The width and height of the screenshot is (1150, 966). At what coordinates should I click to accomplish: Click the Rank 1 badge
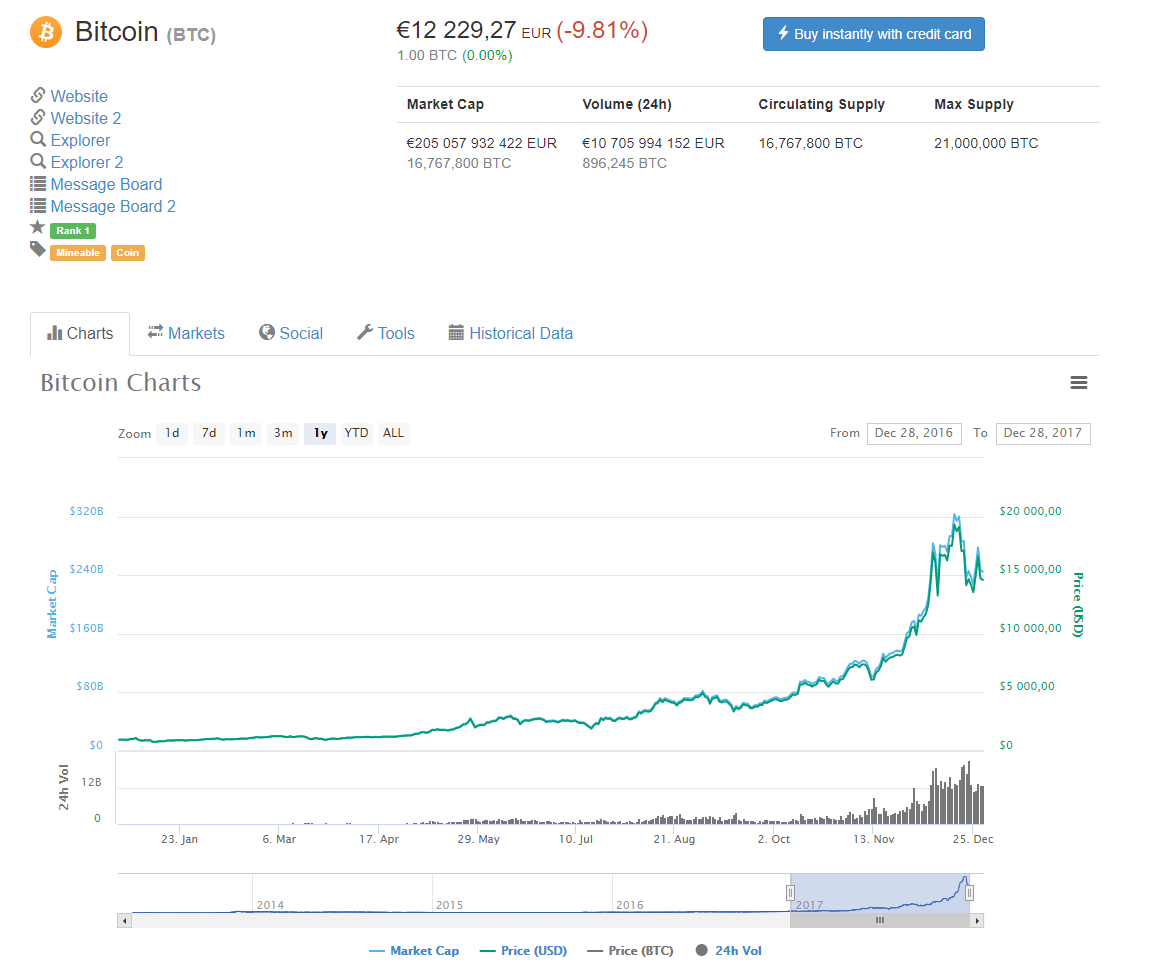[73, 230]
